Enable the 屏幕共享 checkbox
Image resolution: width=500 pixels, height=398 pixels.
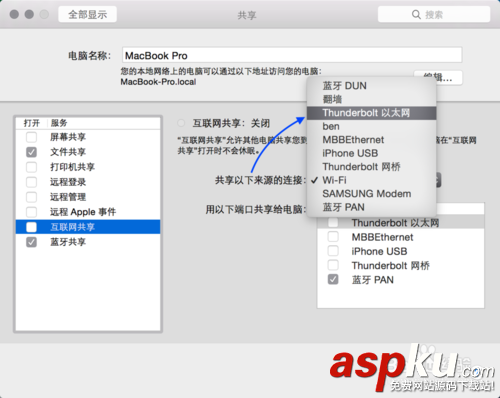point(31,137)
